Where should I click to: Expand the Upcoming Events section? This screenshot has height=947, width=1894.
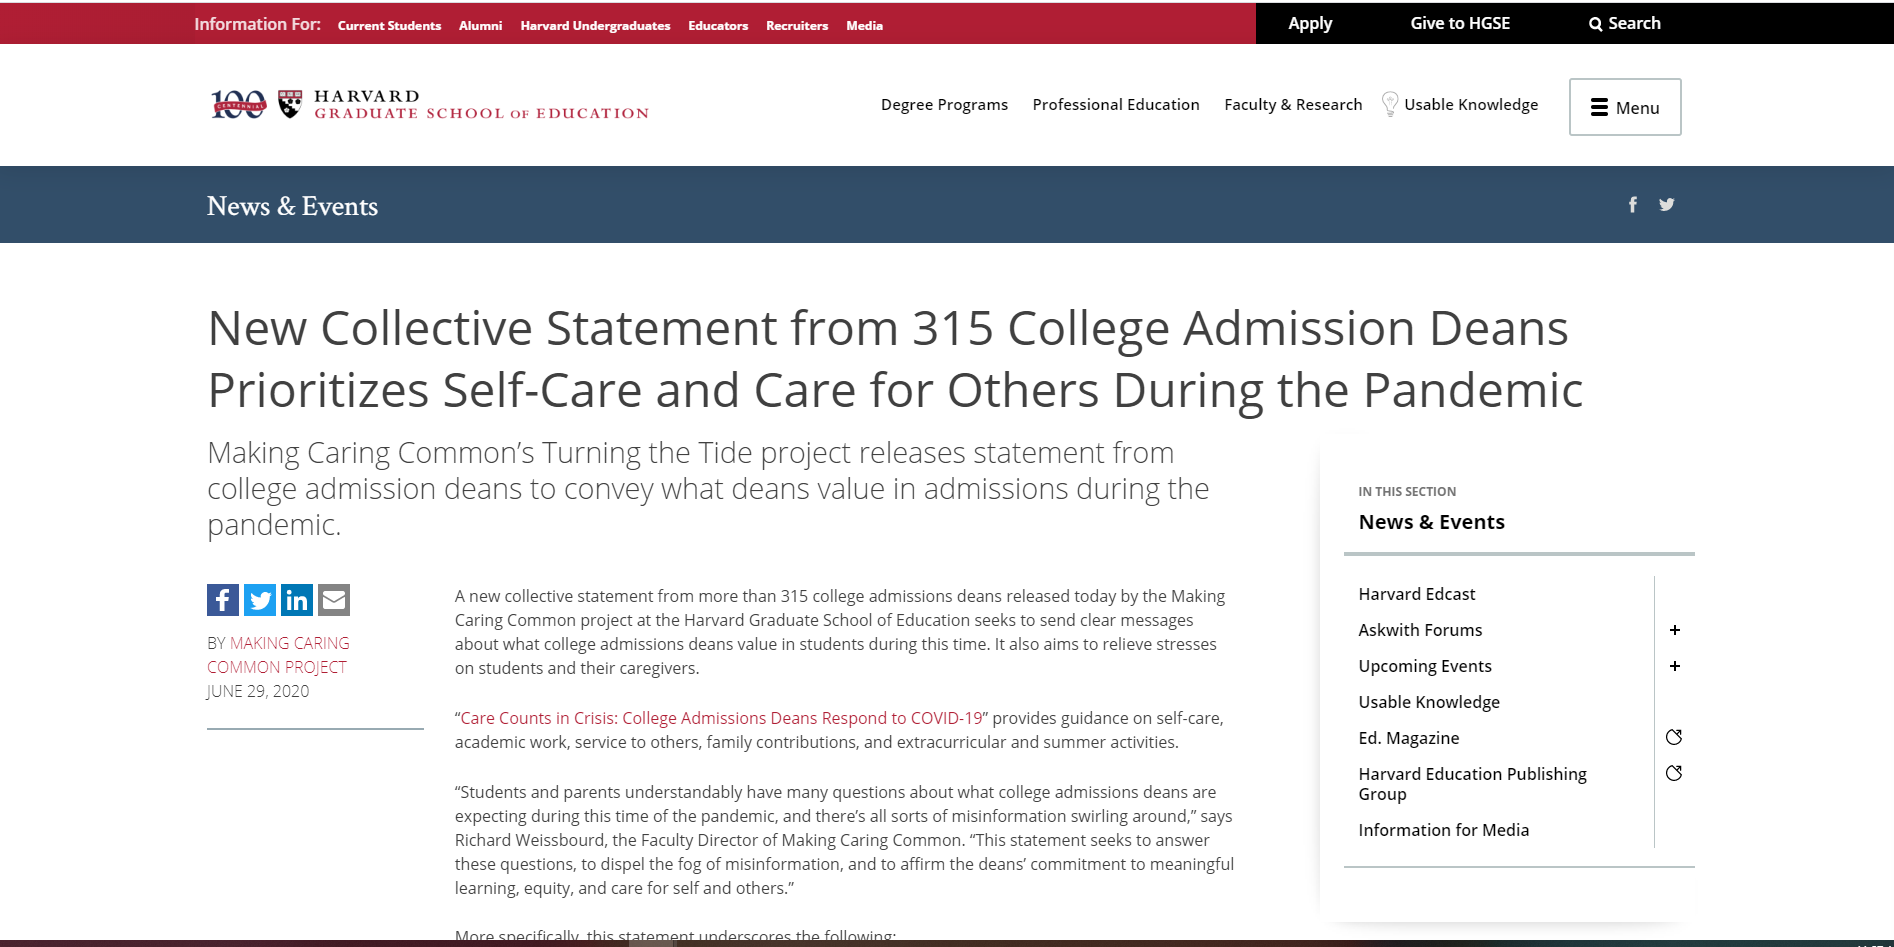[x=1675, y=665]
